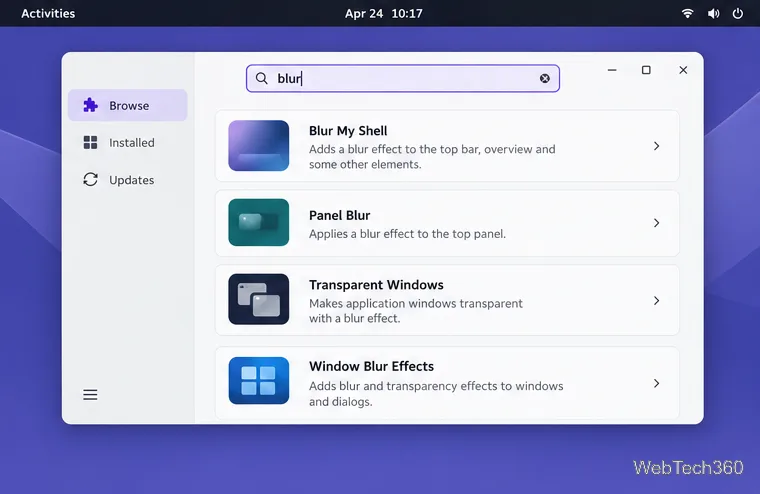Open the hamburger main menu
Viewport: 760px width, 494px height.
(90, 395)
